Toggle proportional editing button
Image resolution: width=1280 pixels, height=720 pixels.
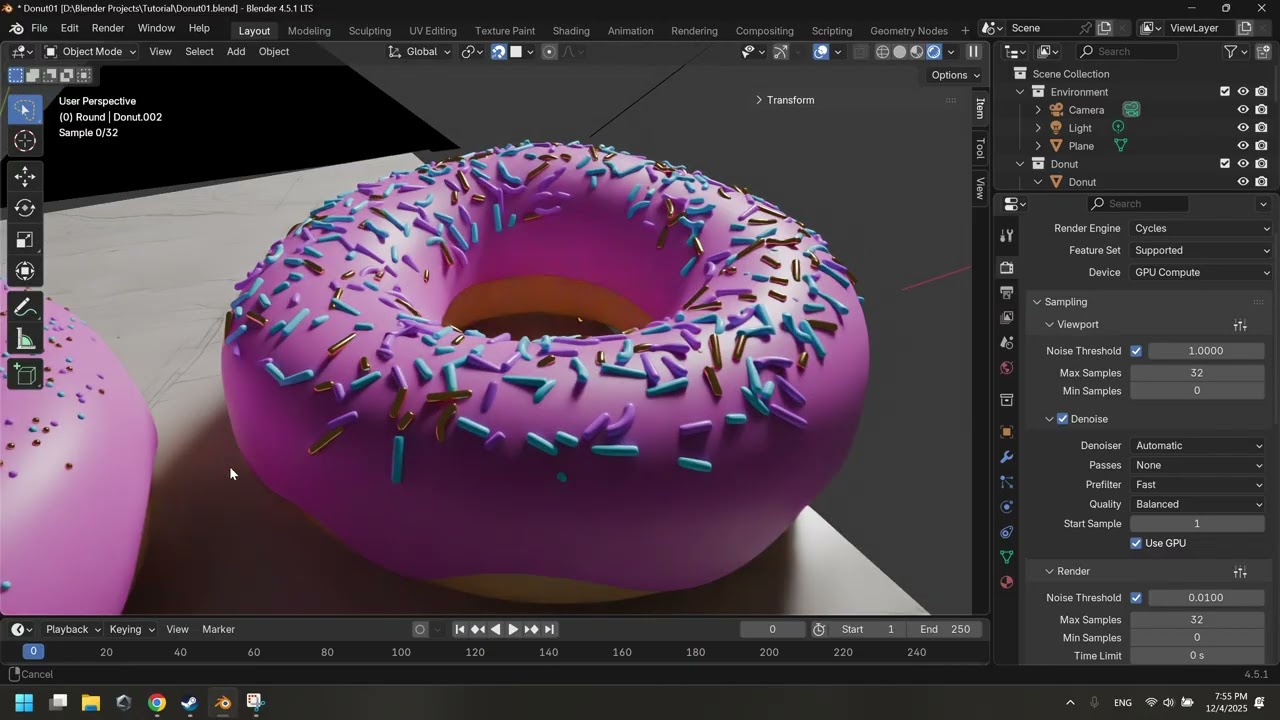pos(549,52)
